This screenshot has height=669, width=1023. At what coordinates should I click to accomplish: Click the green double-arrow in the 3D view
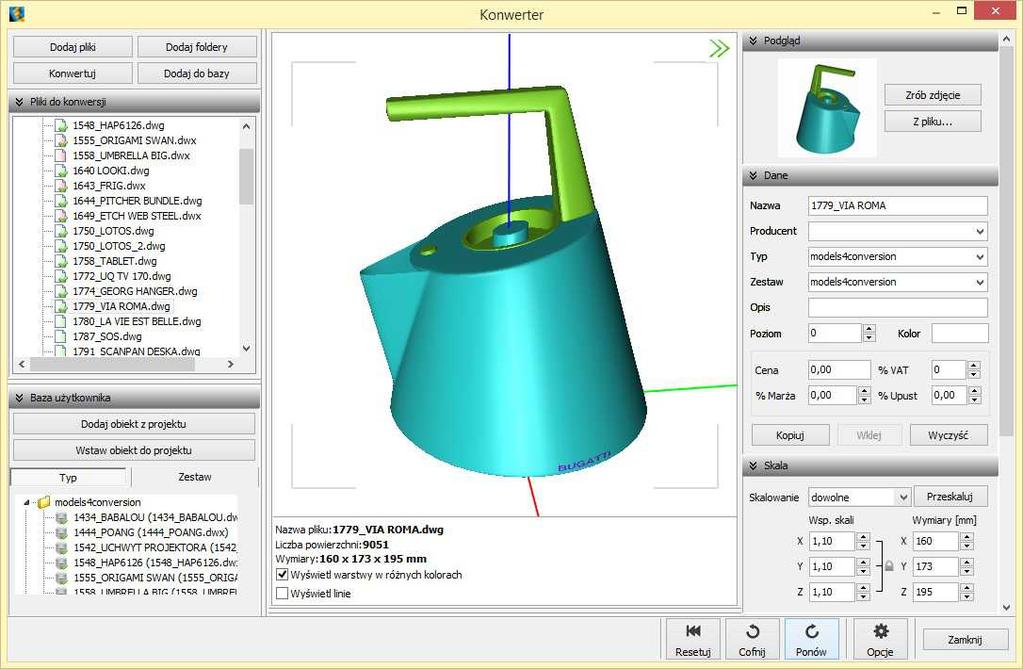(x=719, y=48)
